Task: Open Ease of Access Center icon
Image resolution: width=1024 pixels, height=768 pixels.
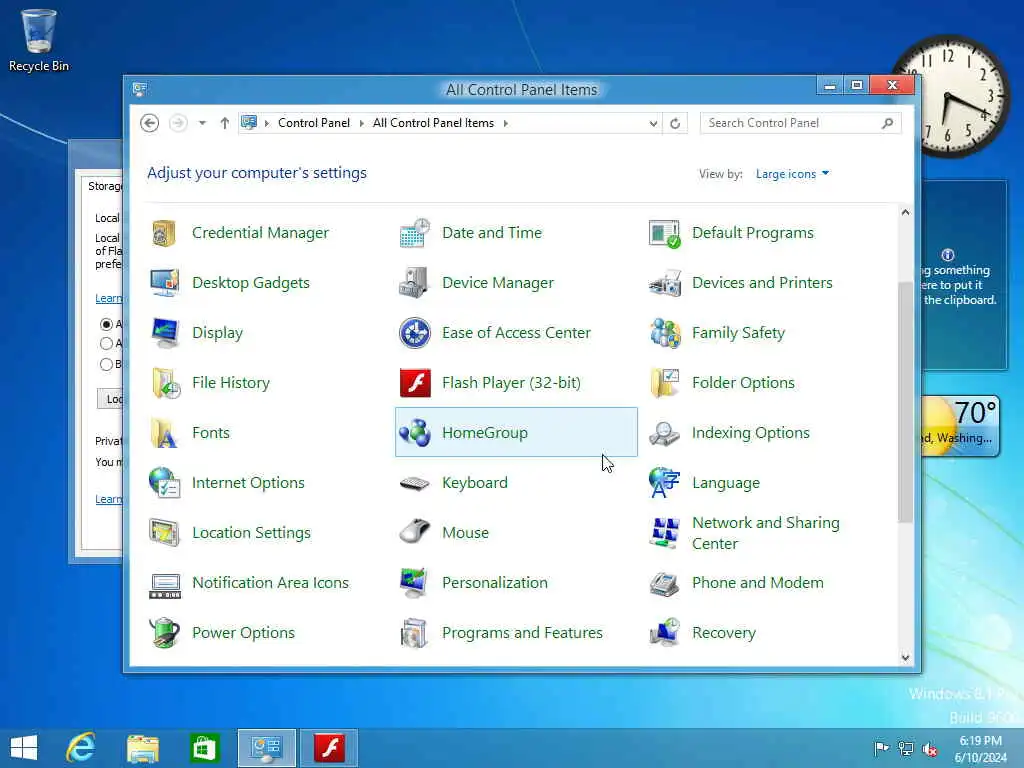Action: 415,333
